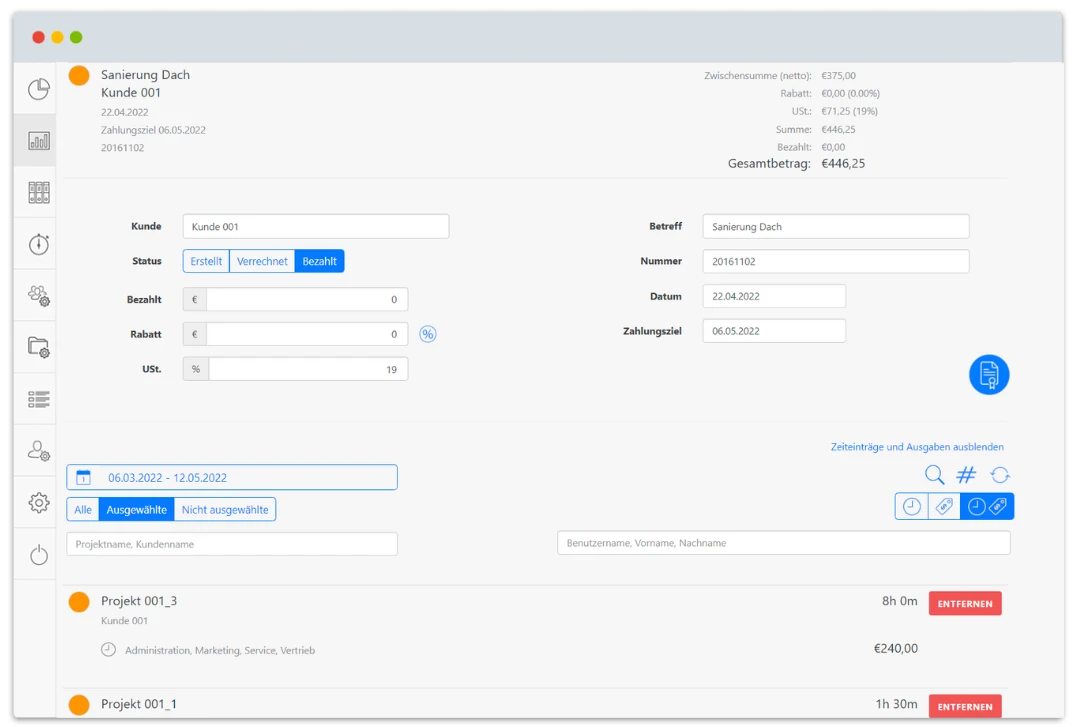Click the refresh arrows icon
Viewport: 1080px width, 727px height.
point(1000,476)
